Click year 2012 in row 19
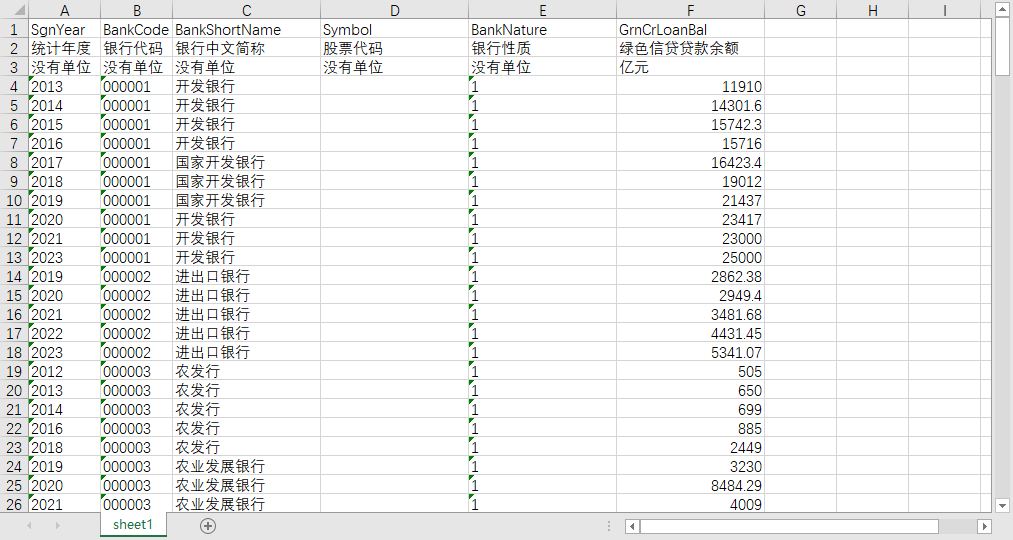Viewport: 1013px width, 540px height. [x=65, y=371]
